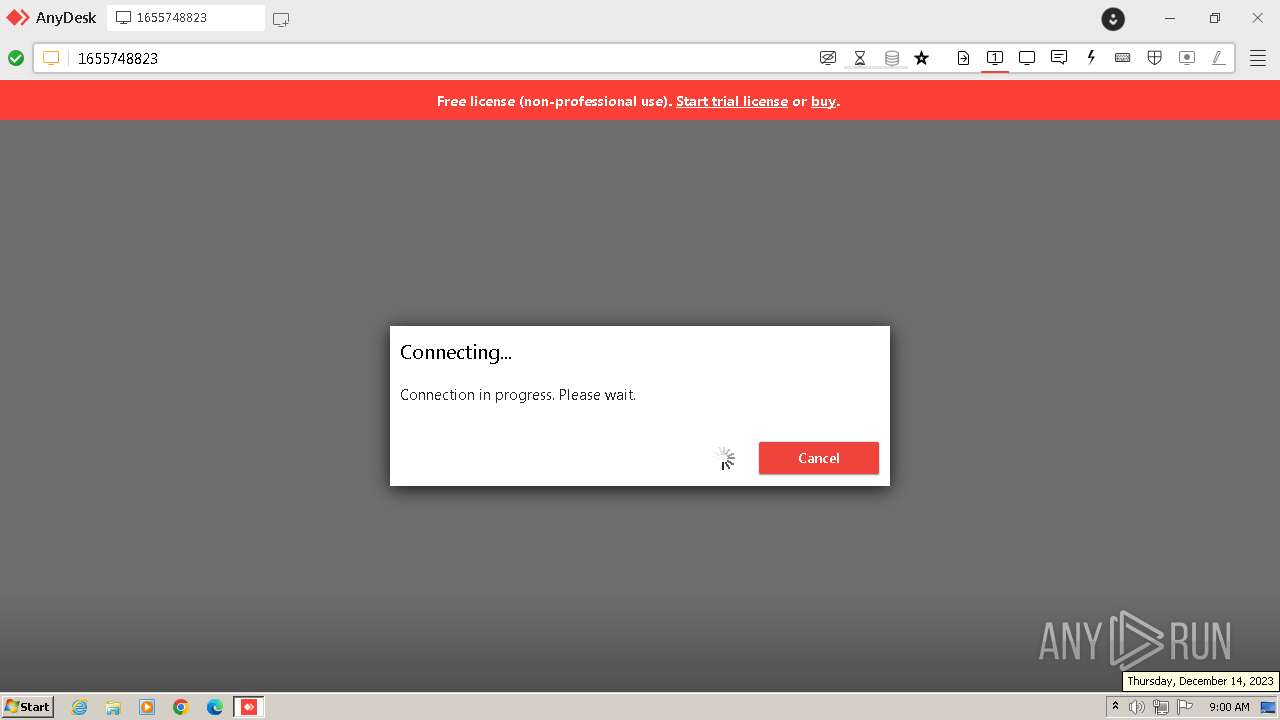Viewport: 1280px width, 720px height.
Task: Open the network tray icon
Action: coord(1161,707)
